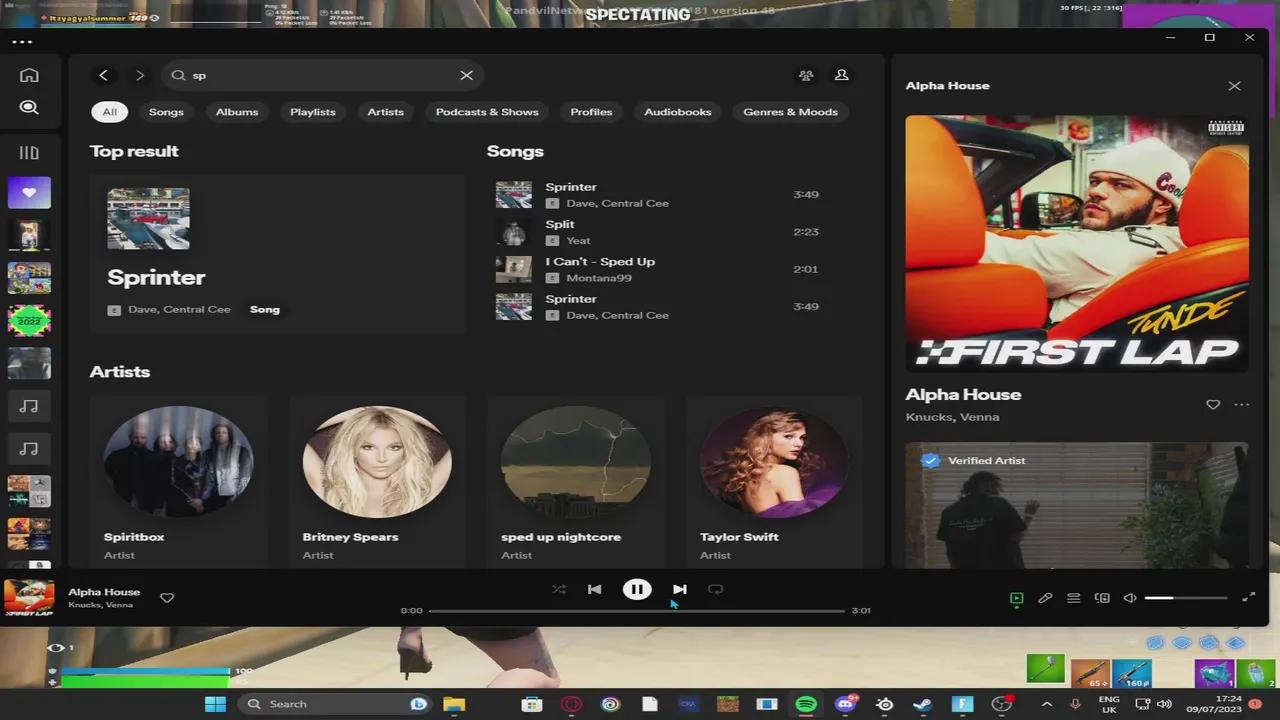1280x720 pixels.
Task: Open the Friend Activity icon
Action: pyautogui.click(x=806, y=75)
